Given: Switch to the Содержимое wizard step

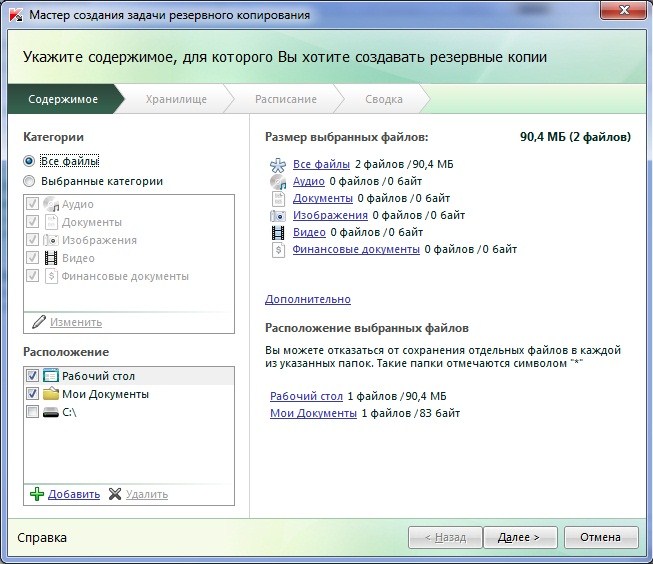Looking at the screenshot, I should [63, 99].
